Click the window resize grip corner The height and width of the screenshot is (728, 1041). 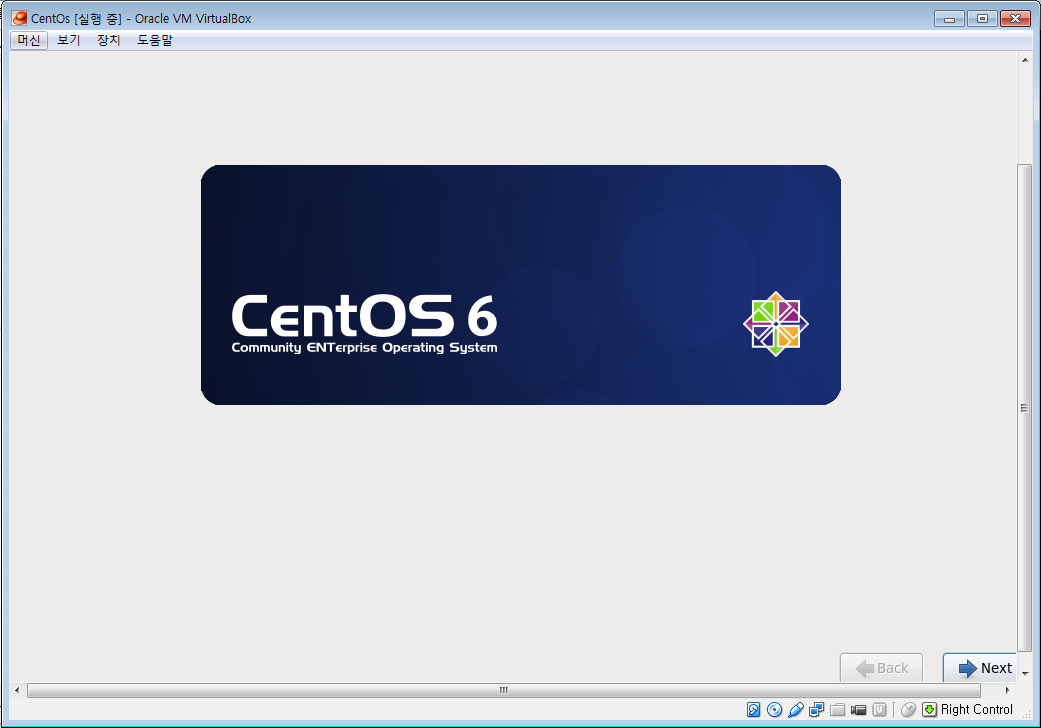tap(1026, 713)
